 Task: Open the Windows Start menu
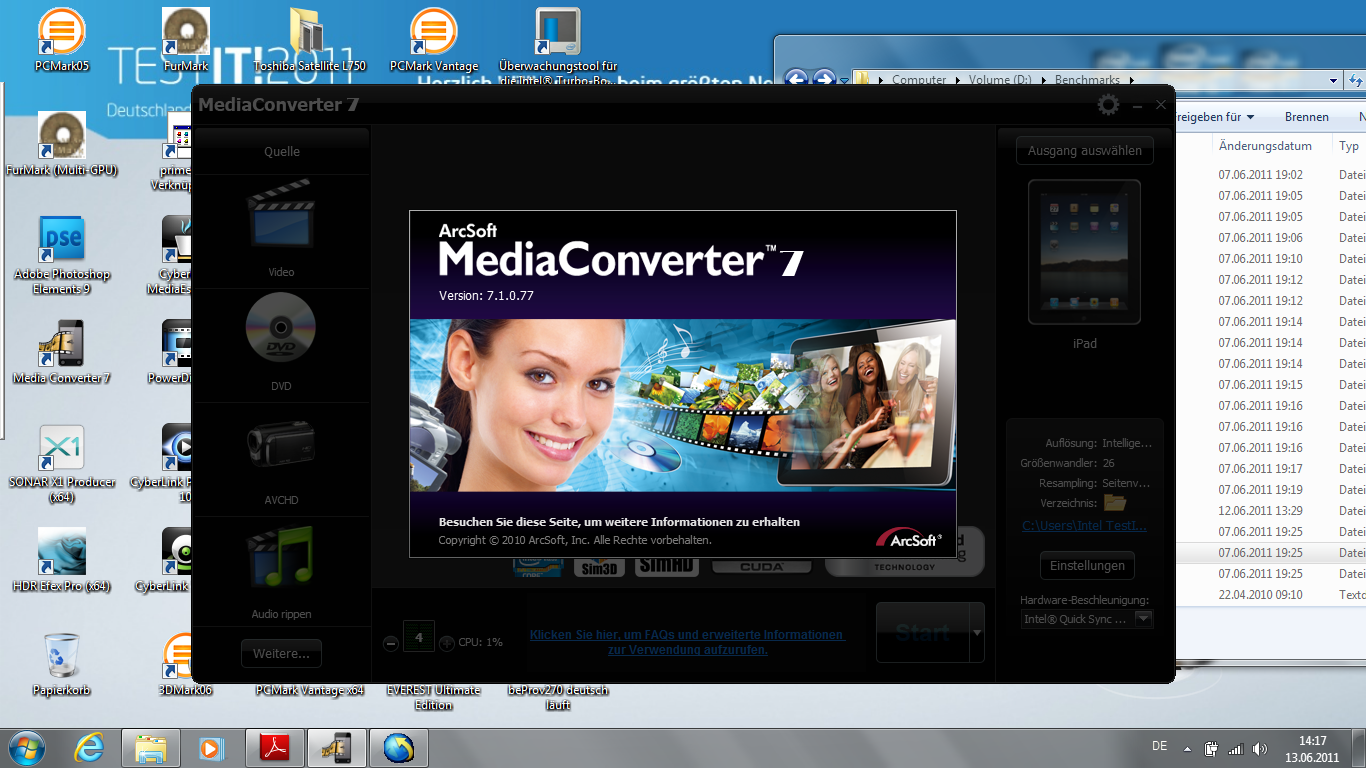click(26, 747)
